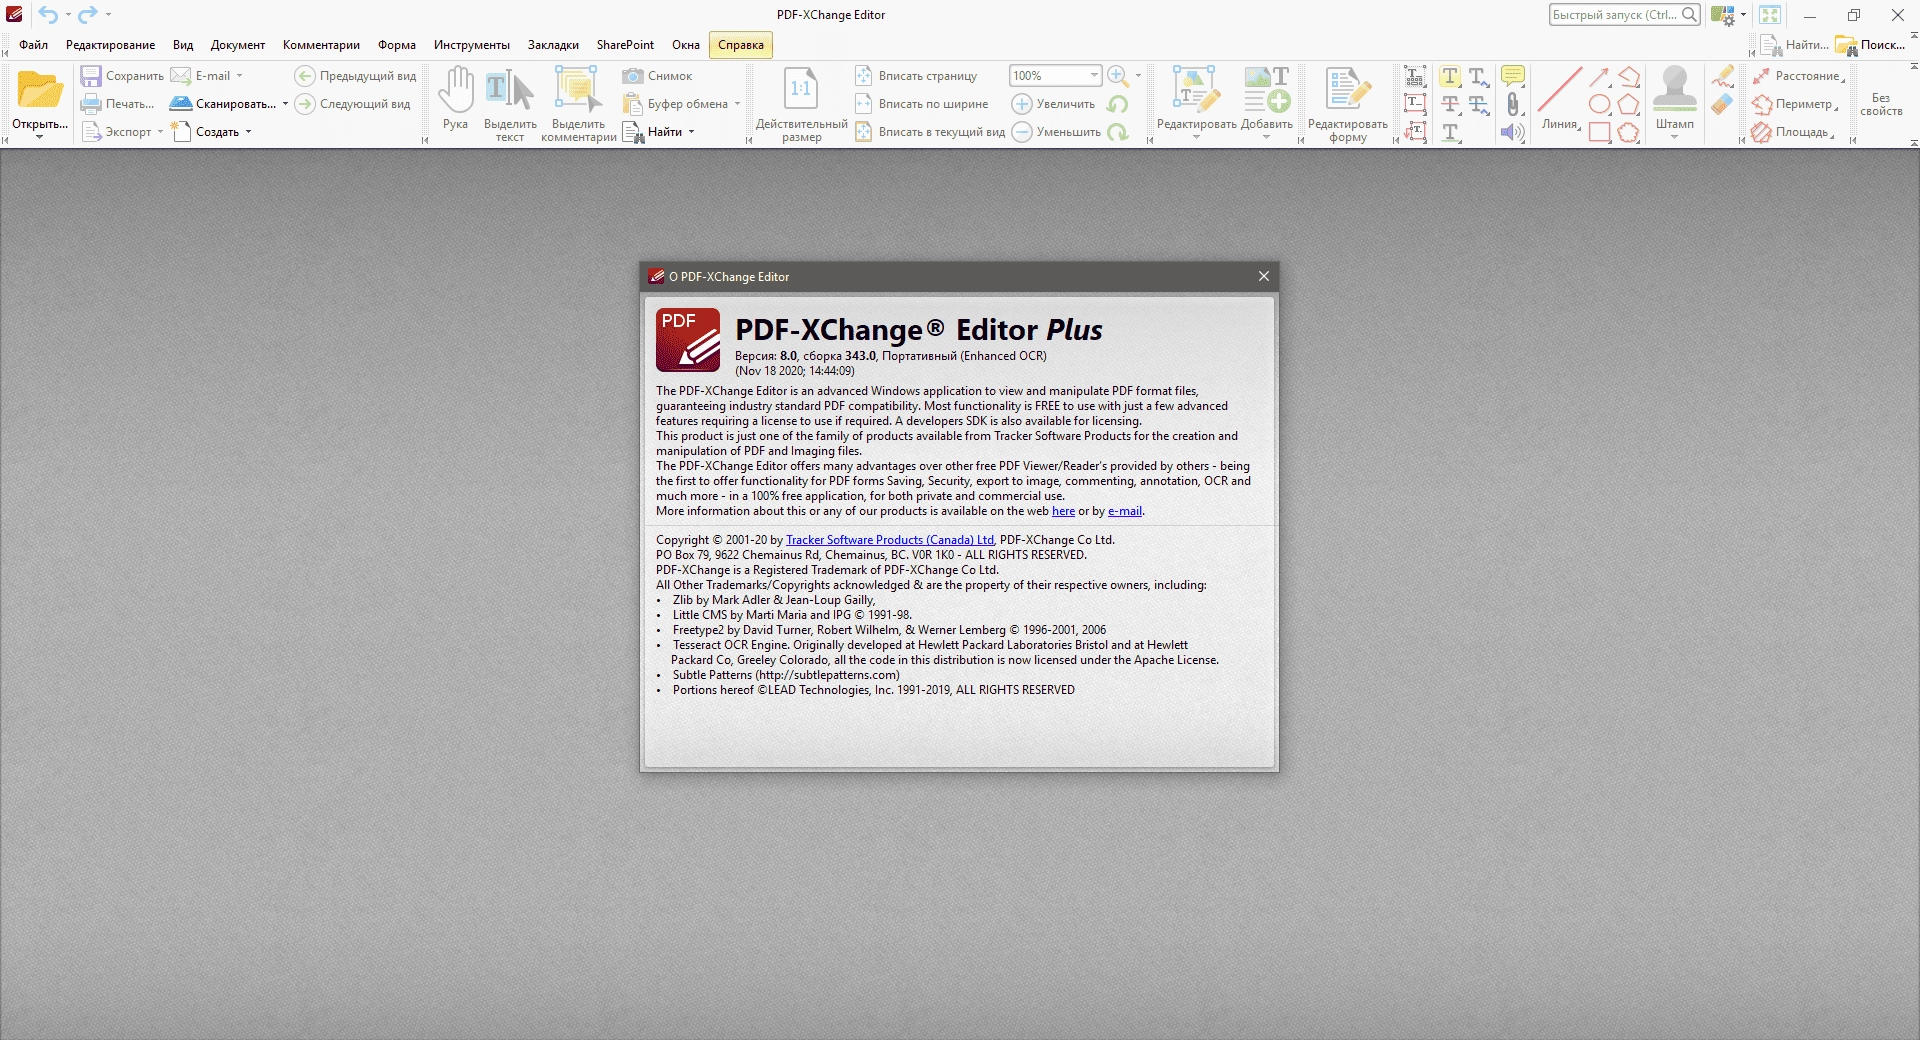1920x1040 pixels.
Task: Click Next View (Следующий вид)
Action: click(353, 104)
